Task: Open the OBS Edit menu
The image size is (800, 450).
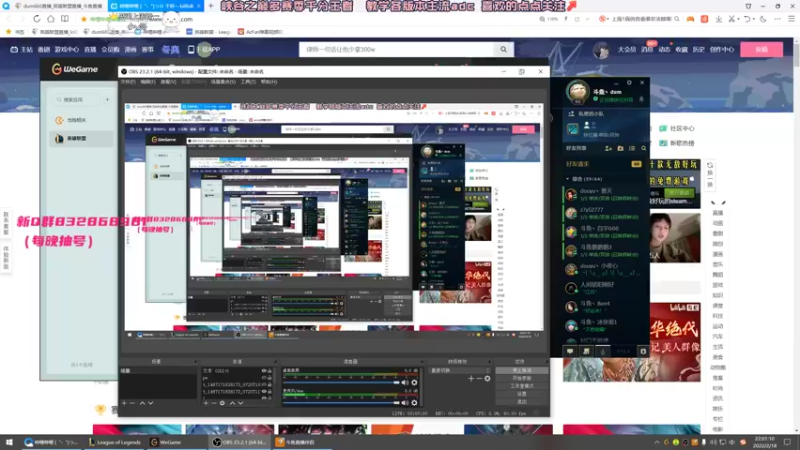Action: [x=148, y=82]
